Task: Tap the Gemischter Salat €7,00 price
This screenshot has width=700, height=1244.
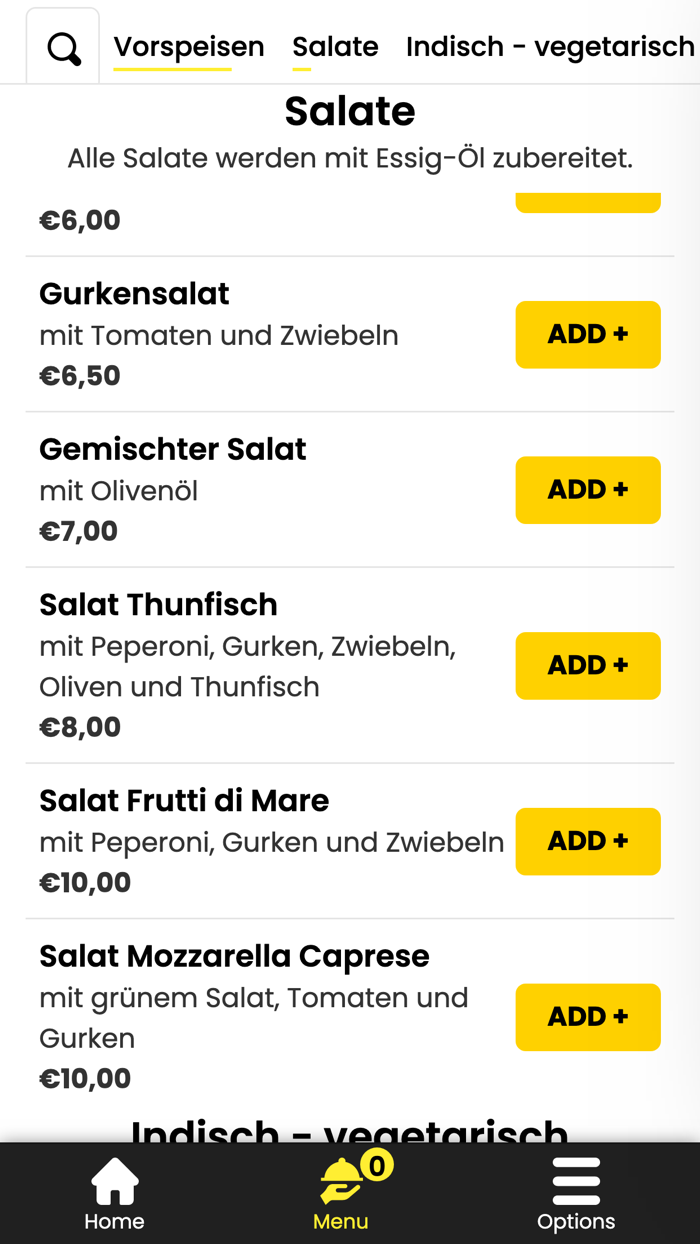Action: (79, 531)
